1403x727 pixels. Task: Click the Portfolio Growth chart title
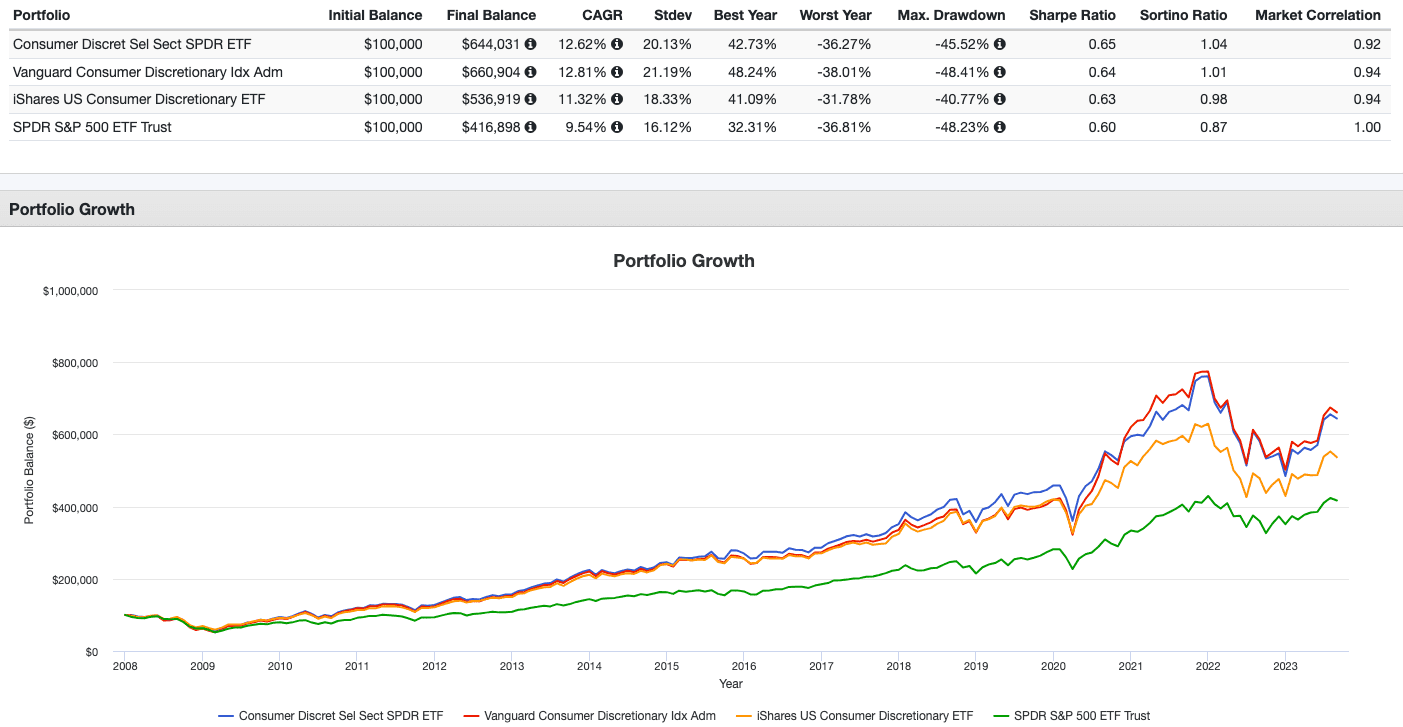pos(683,260)
